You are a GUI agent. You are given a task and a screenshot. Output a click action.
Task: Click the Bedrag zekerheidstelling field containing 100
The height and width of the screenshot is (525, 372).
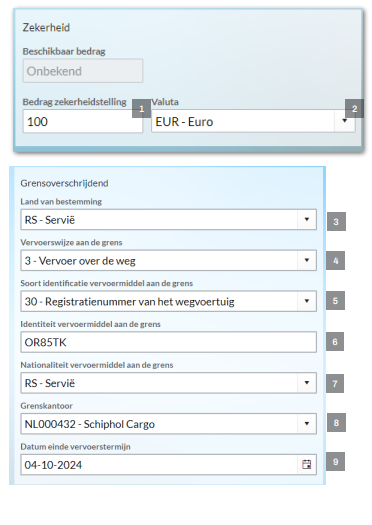(x=83, y=122)
